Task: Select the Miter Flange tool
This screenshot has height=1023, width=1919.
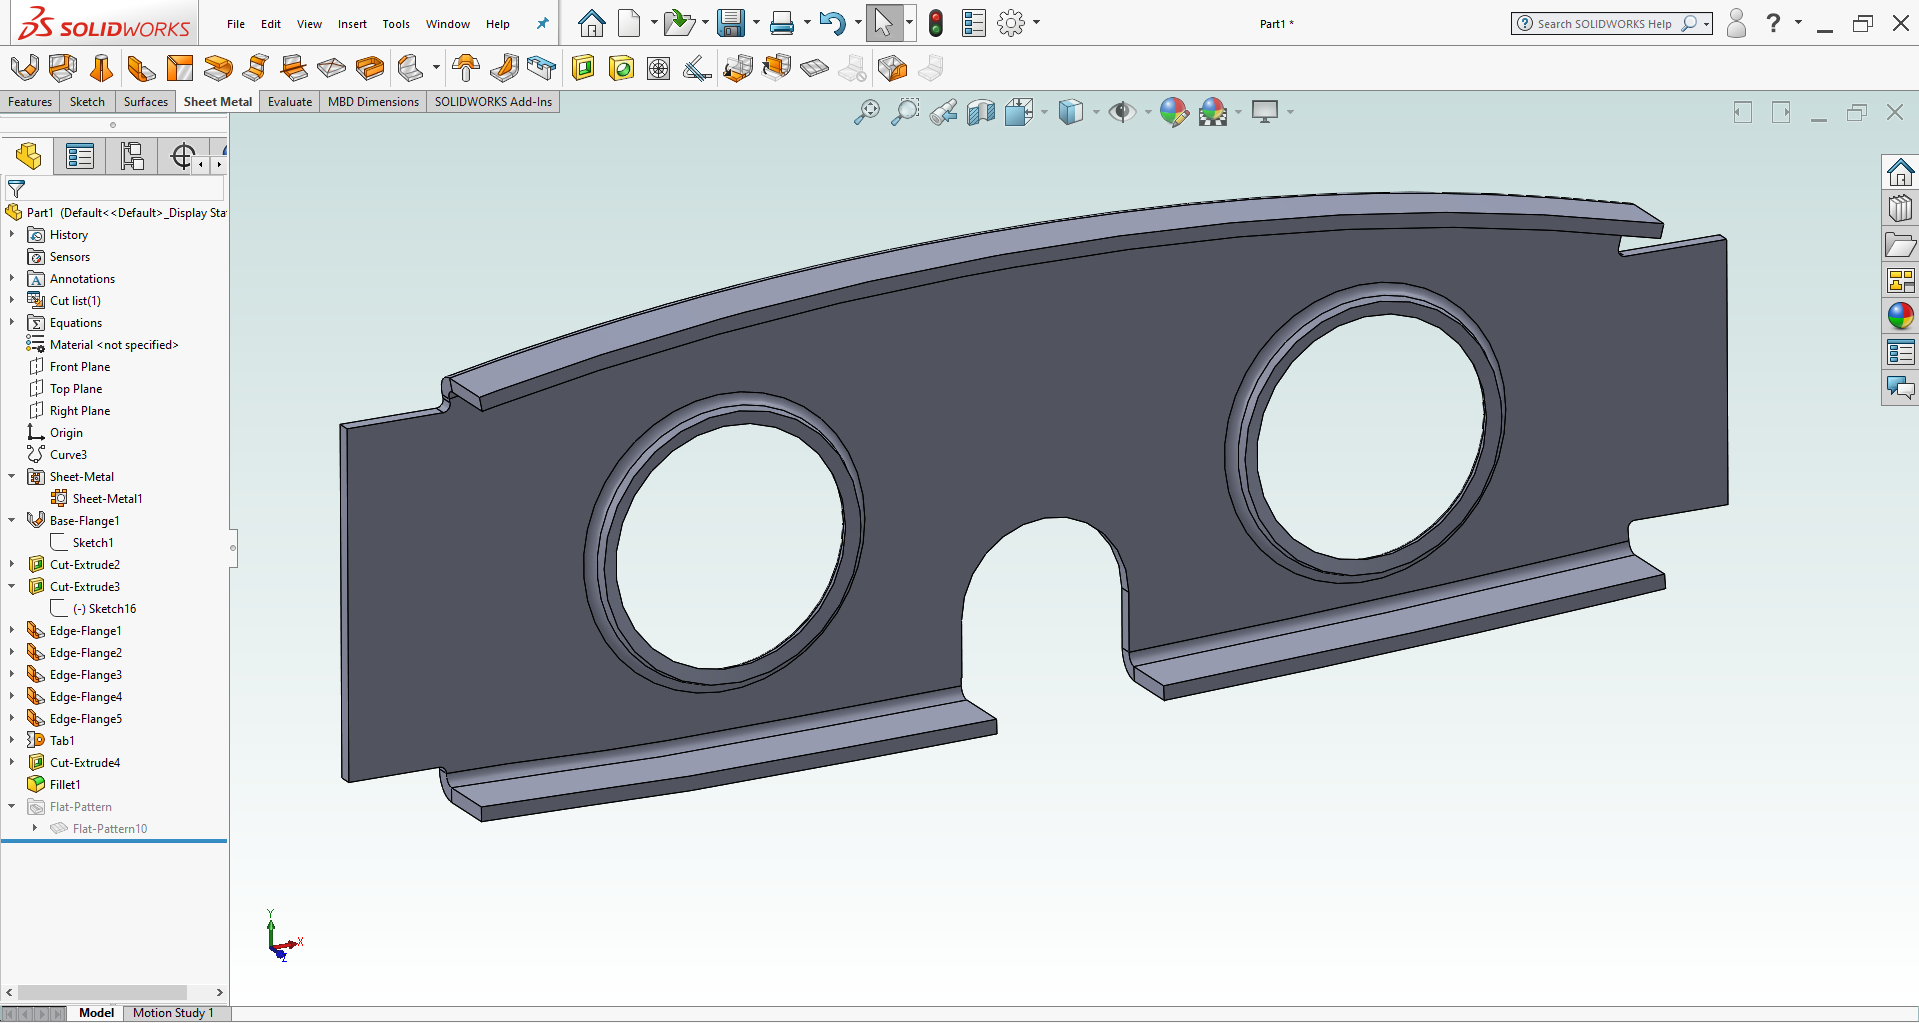Action: tap(179, 68)
